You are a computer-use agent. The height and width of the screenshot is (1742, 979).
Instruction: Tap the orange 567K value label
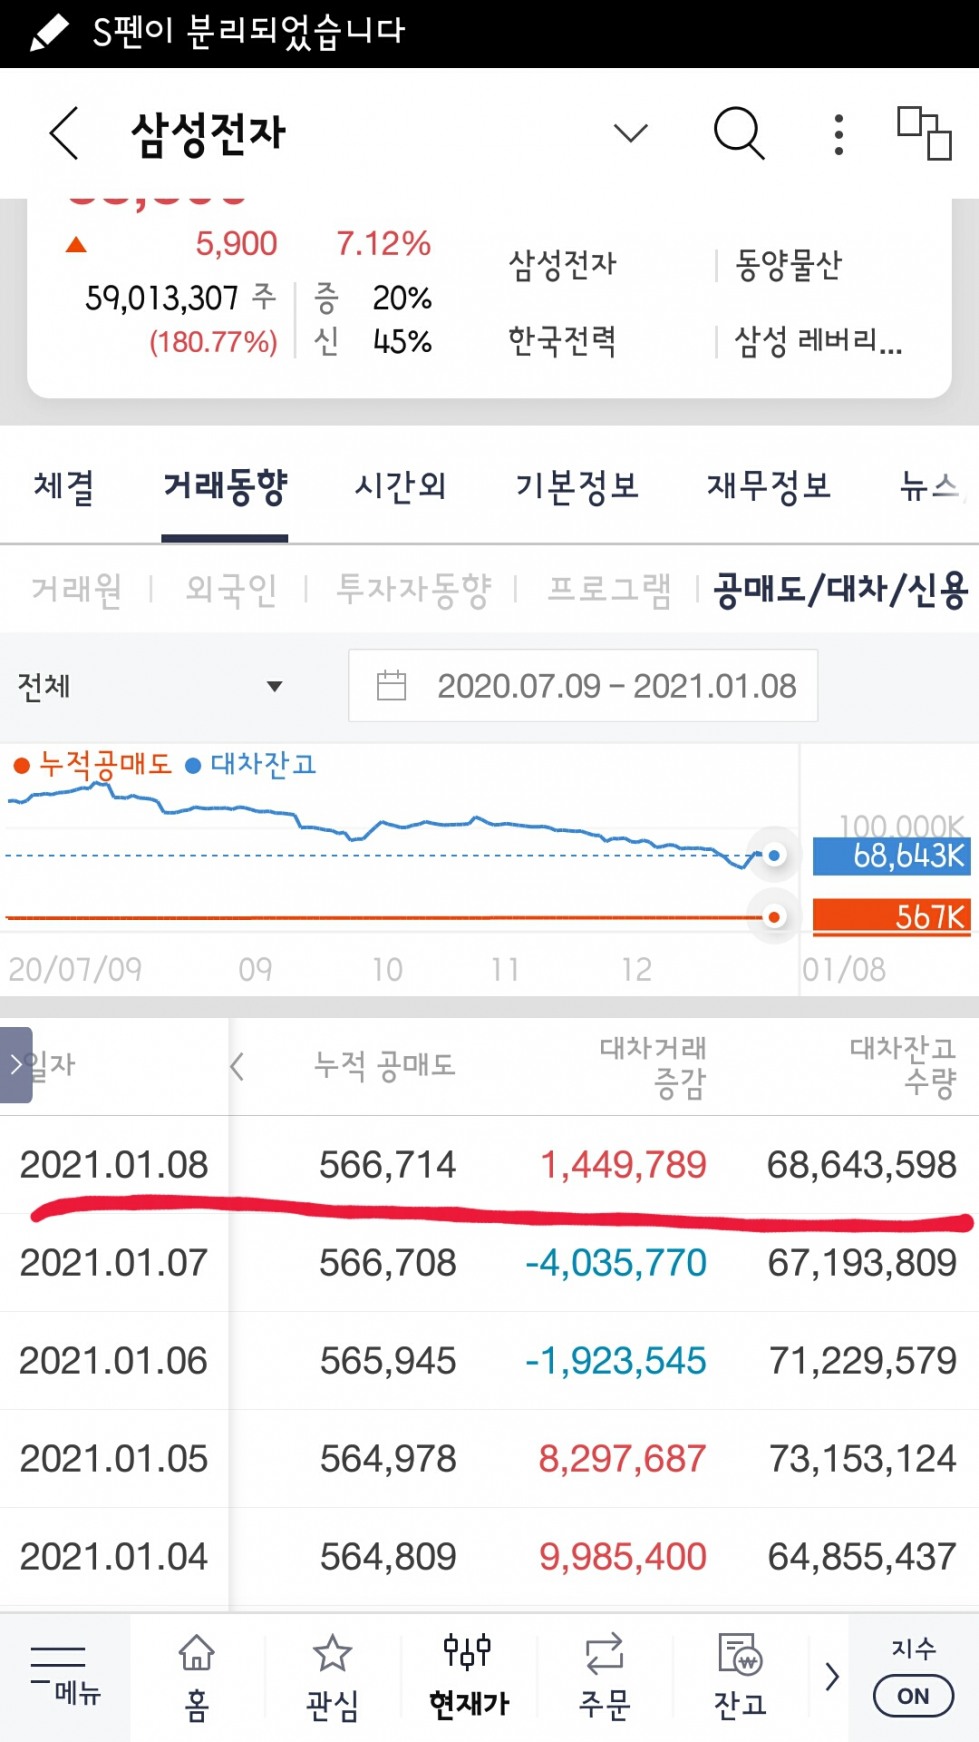click(891, 917)
